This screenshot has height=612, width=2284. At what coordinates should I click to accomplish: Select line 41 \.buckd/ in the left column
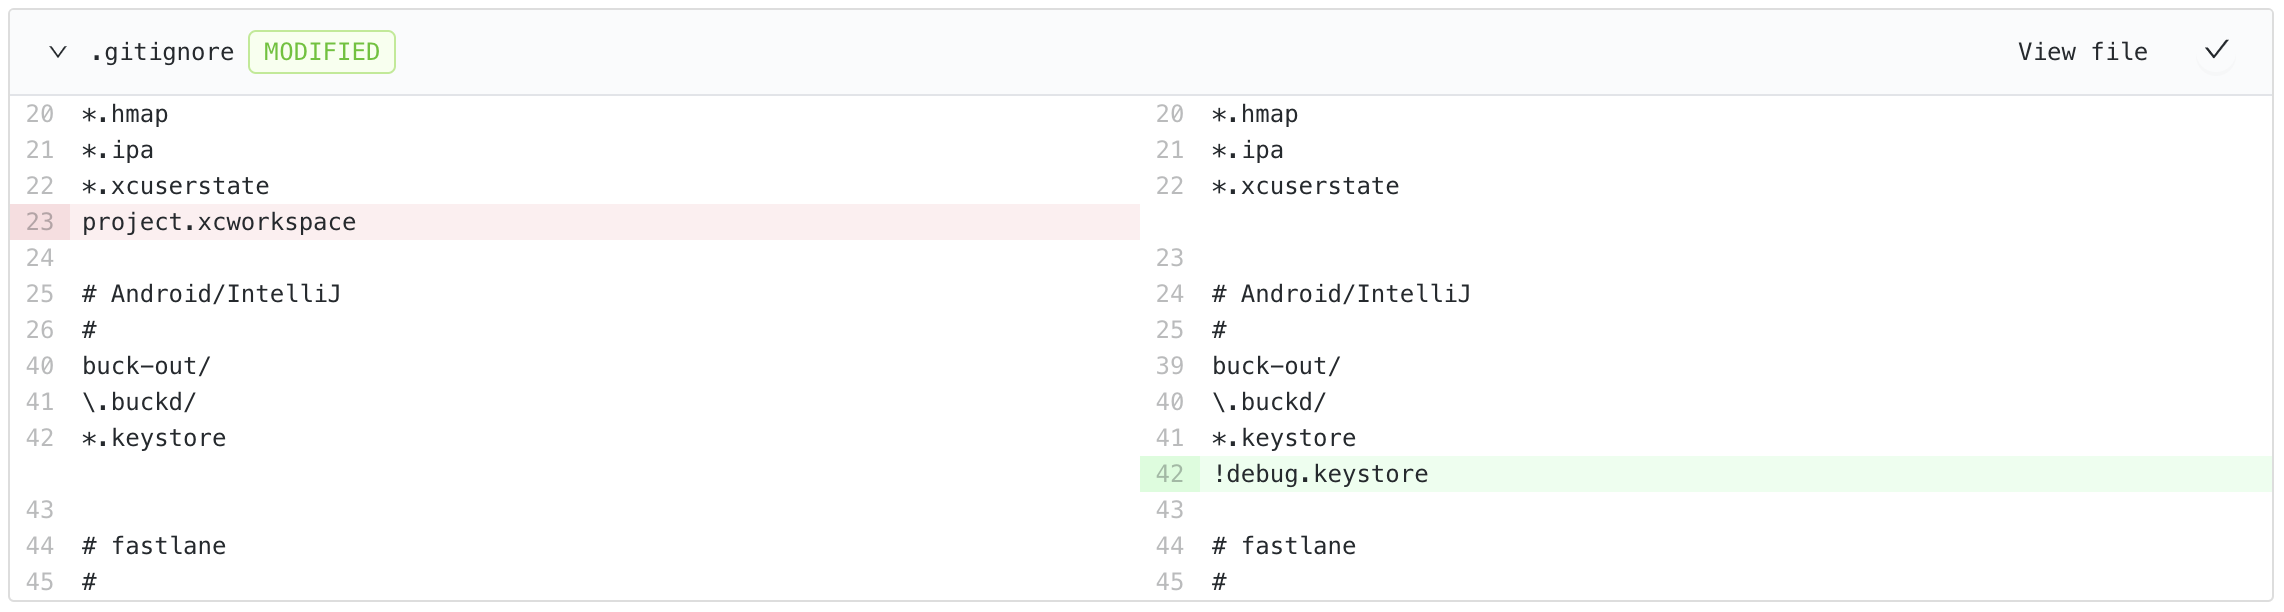pos(138,402)
